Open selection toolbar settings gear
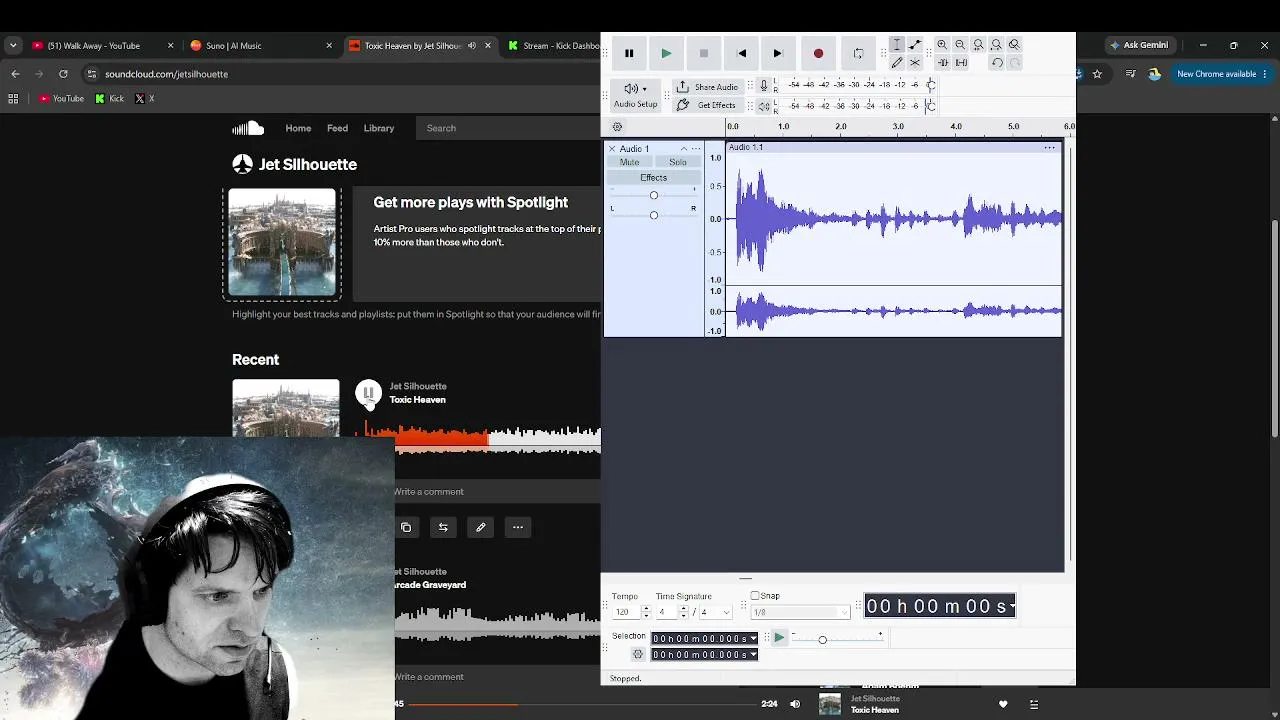Screen dimensions: 1280x720 tap(638, 655)
